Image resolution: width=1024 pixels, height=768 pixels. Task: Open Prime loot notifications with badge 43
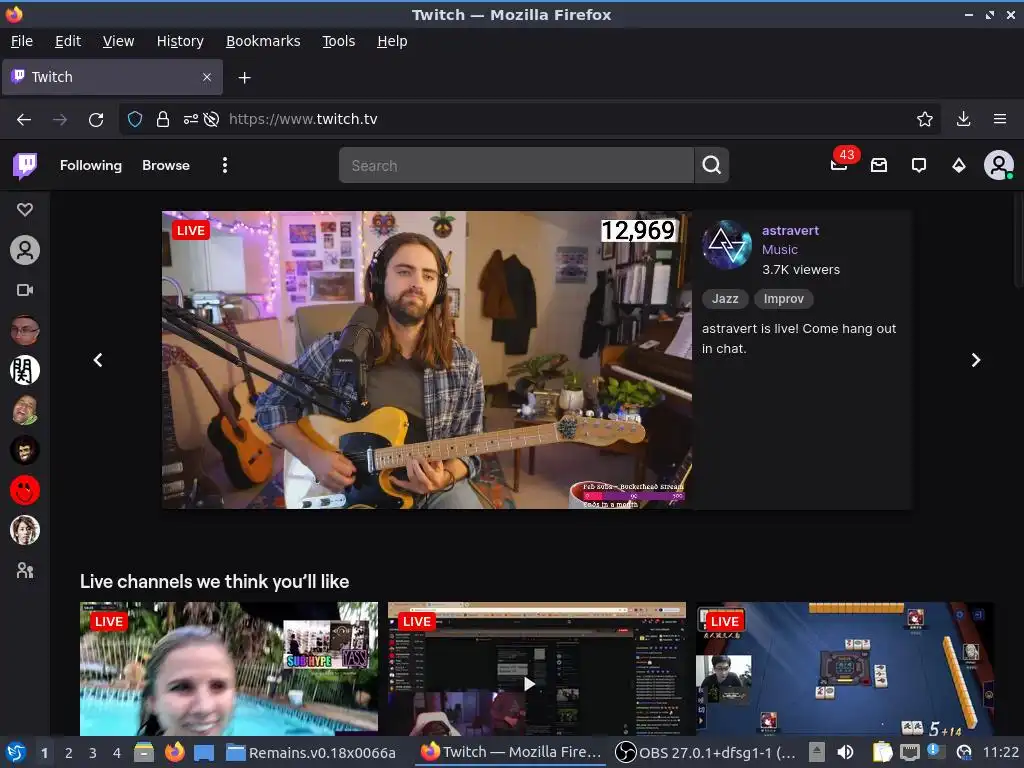tap(839, 164)
